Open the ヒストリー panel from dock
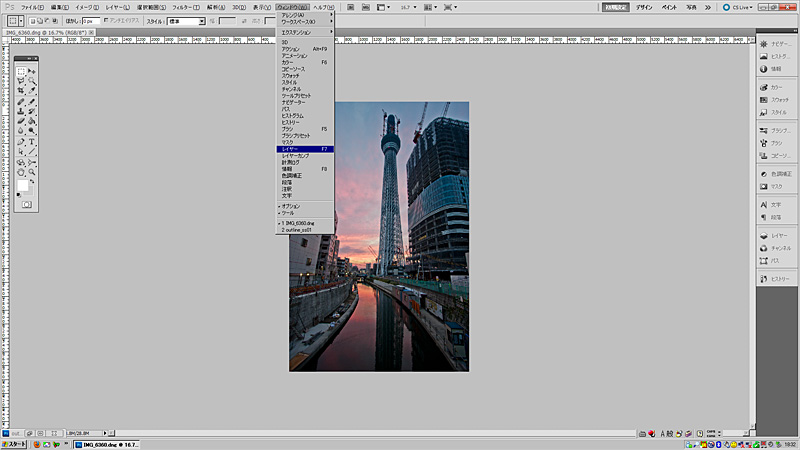 point(776,279)
